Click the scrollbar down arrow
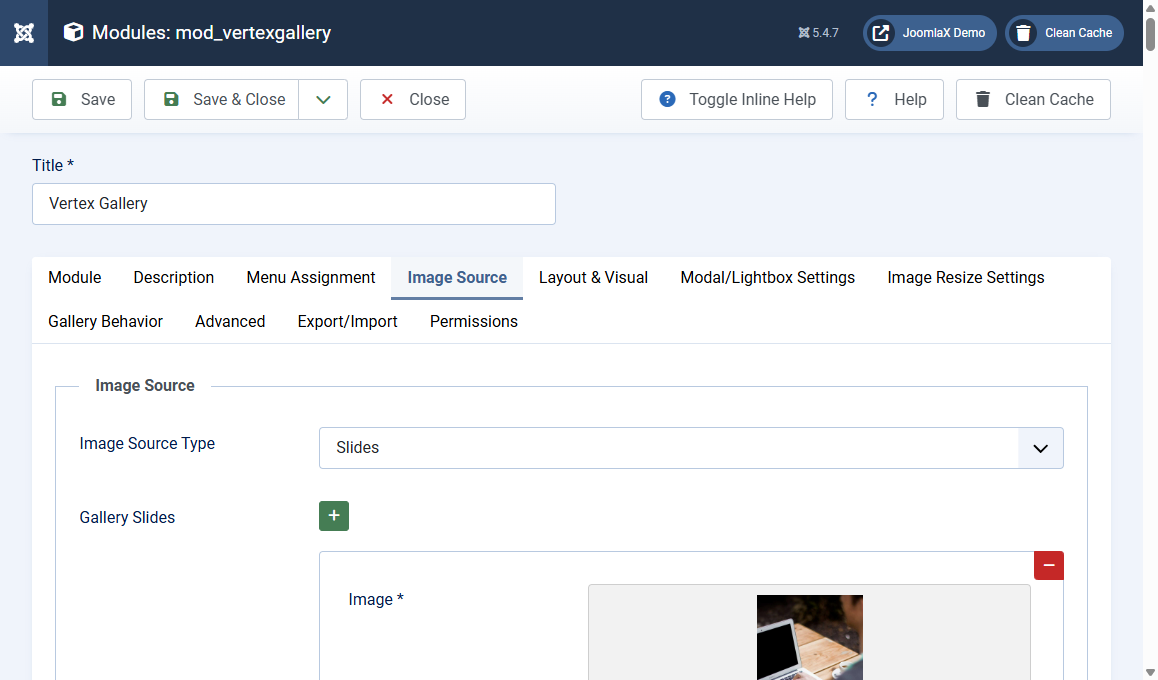 tap(1150, 673)
